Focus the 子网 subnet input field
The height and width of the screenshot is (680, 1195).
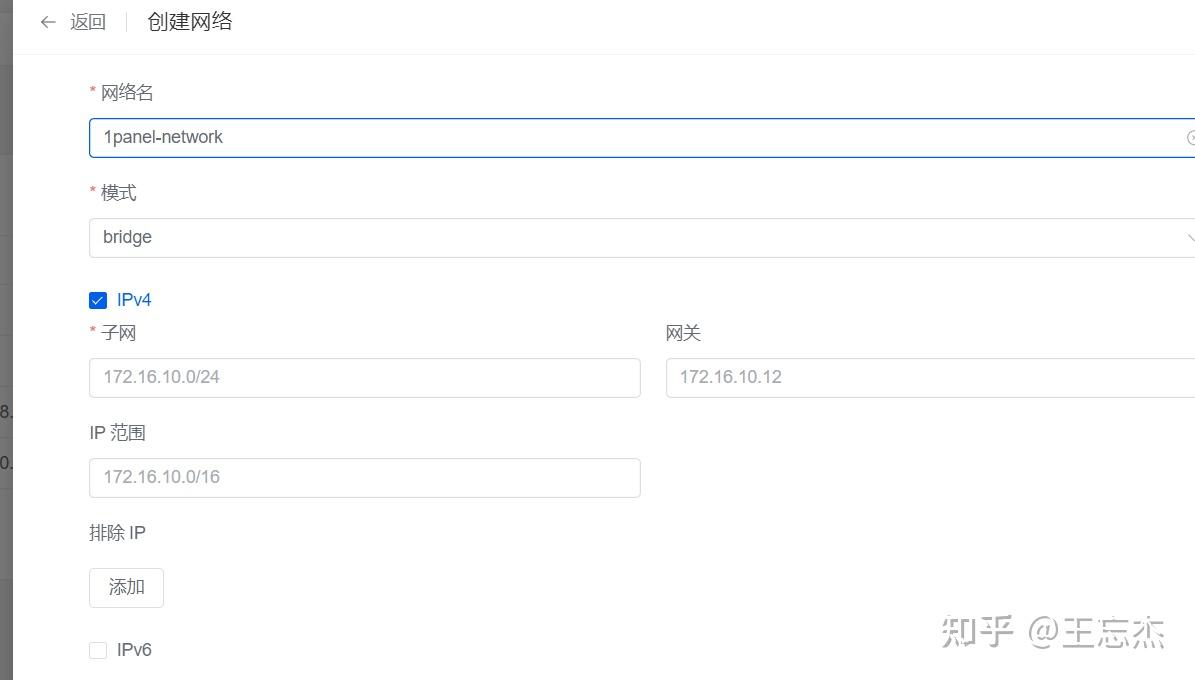[x=365, y=377]
